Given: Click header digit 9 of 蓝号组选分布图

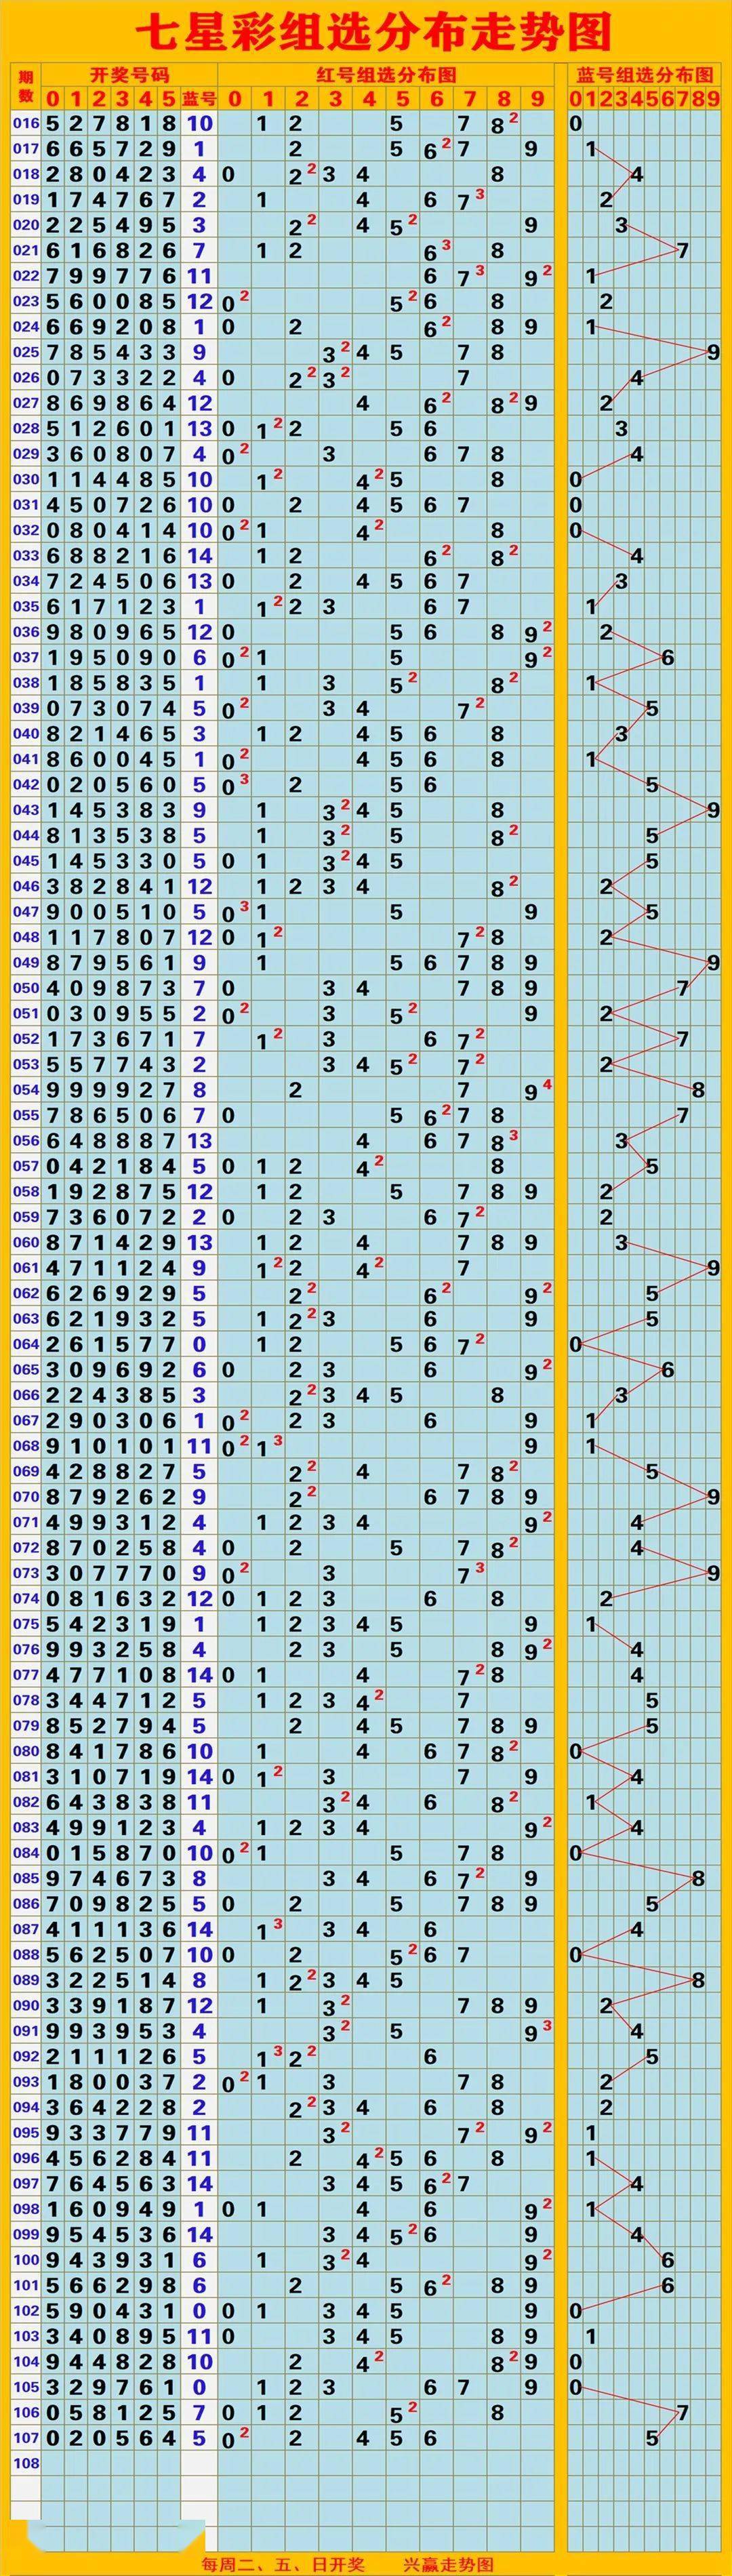Looking at the screenshot, I should (713, 98).
